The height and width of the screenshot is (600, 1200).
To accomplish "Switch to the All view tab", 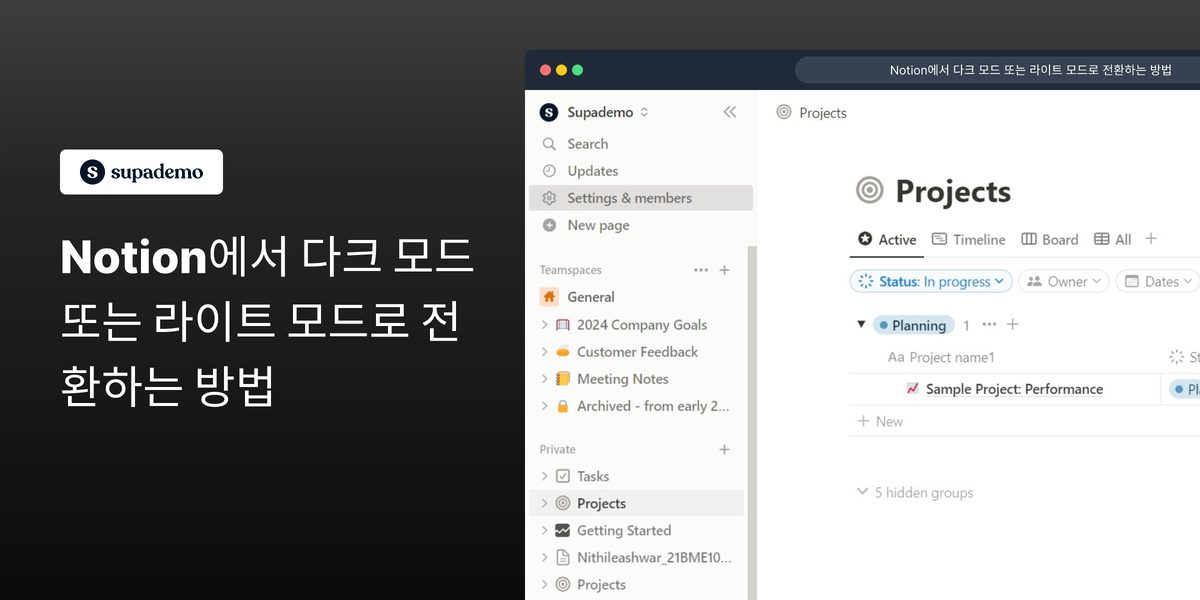I will tap(1112, 239).
